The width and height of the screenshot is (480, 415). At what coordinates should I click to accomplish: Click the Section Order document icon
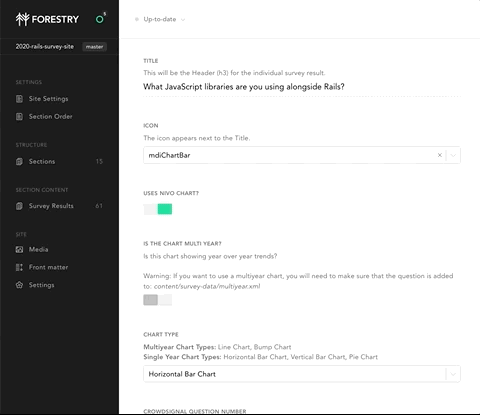pyautogui.click(x=19, y=116)
